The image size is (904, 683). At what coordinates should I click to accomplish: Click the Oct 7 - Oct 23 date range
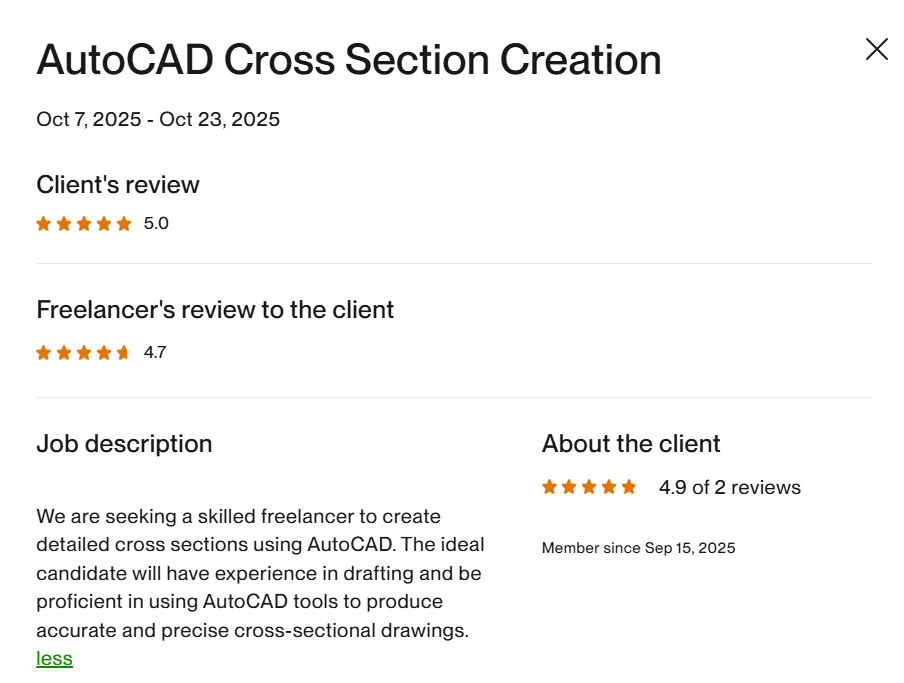158,120
